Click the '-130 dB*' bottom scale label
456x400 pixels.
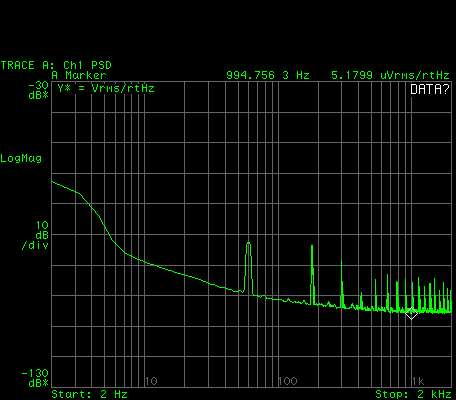tap(35, 378)
